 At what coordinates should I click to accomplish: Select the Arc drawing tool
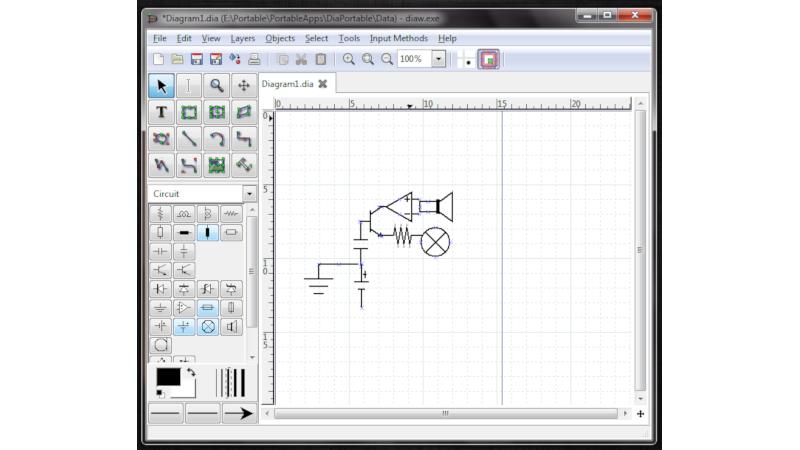(x=216, y=139)
